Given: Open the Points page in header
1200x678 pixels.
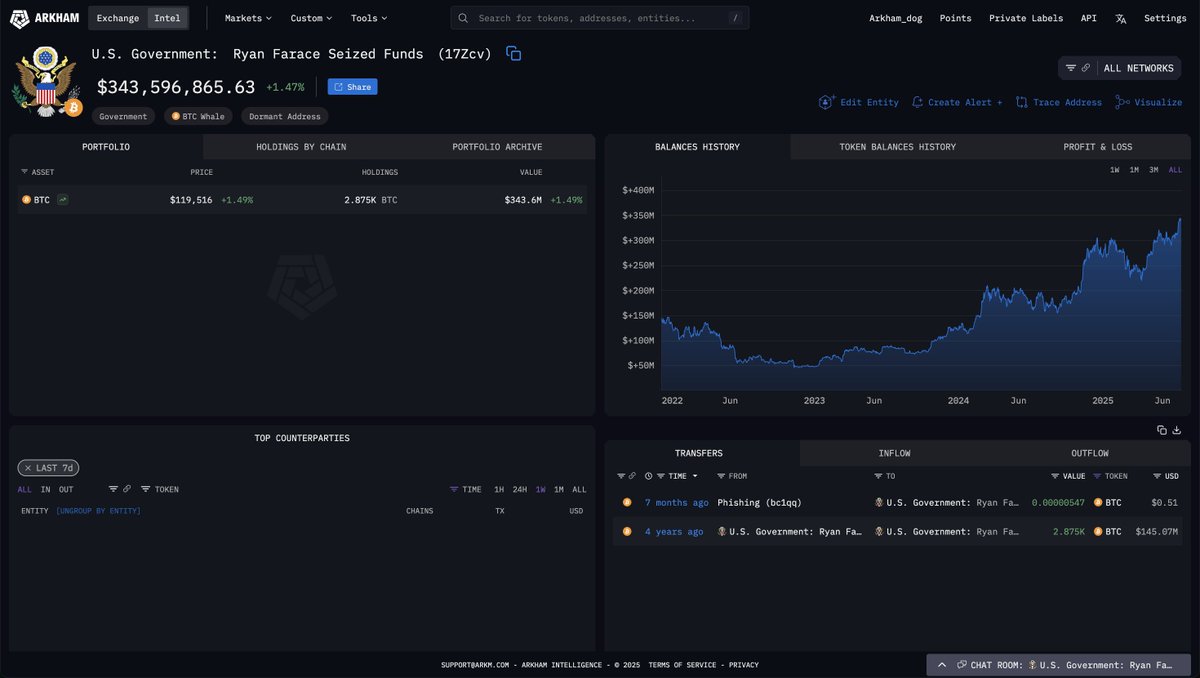Looking at the screenshot, I should (955, 18).
